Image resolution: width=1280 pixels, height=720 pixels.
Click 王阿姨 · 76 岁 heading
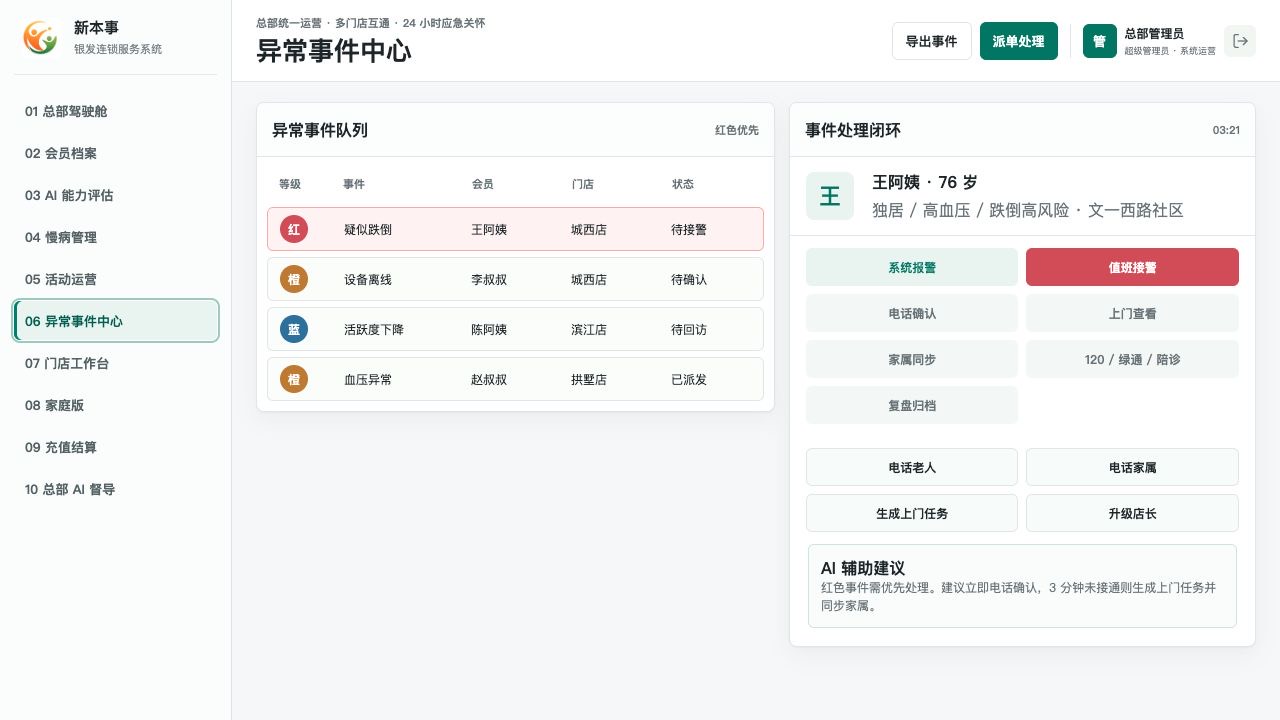[925, 182]
